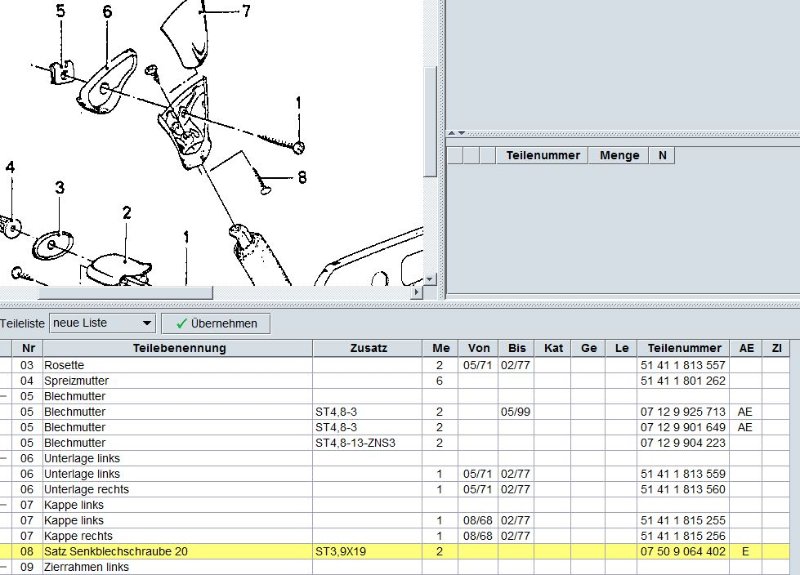Click the Teilebenennung column header
Image resolution: width=800 pixels, height=575 pixels.
coord(179,348)
